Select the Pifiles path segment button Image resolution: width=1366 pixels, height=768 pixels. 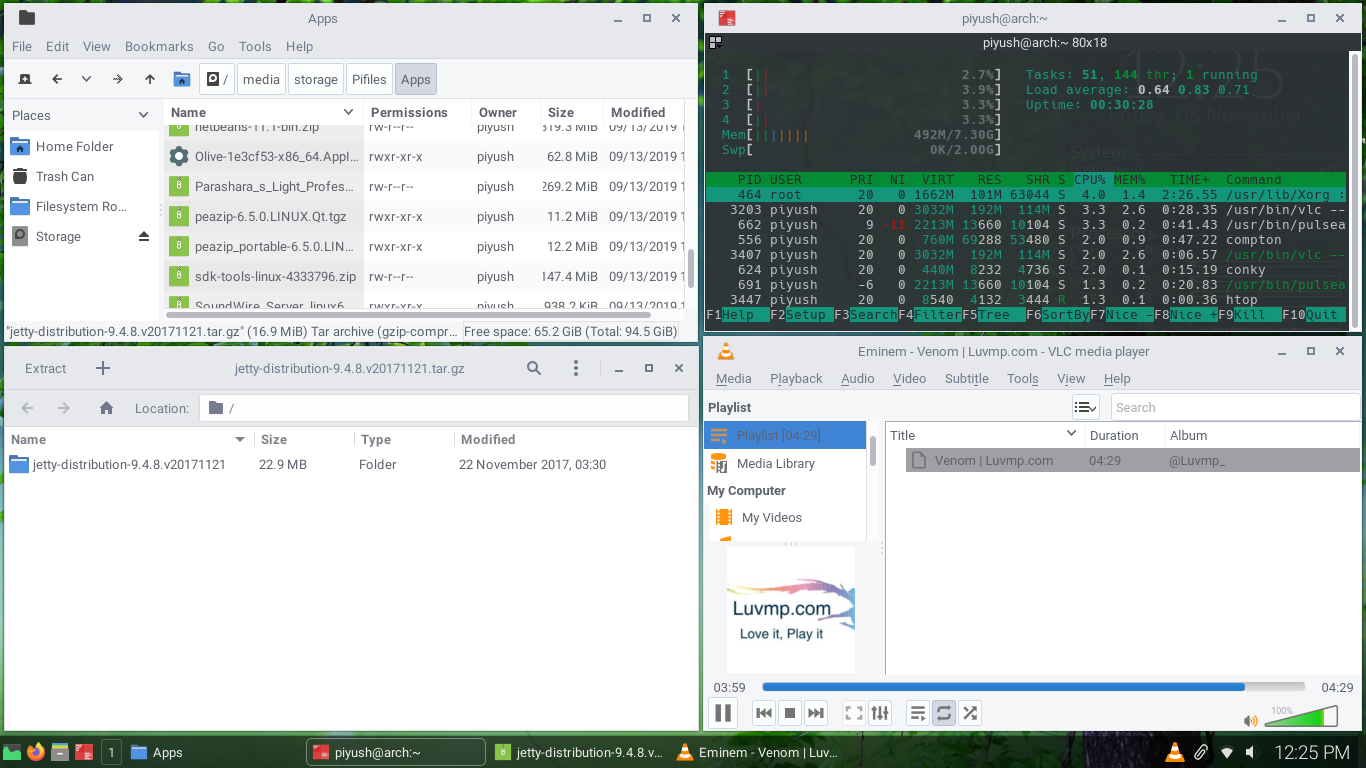(x=369, y=79)
